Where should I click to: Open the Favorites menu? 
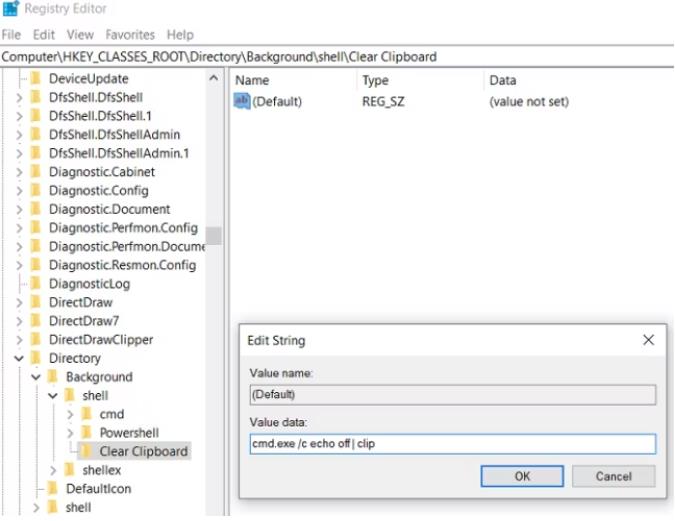click(130, 34)
